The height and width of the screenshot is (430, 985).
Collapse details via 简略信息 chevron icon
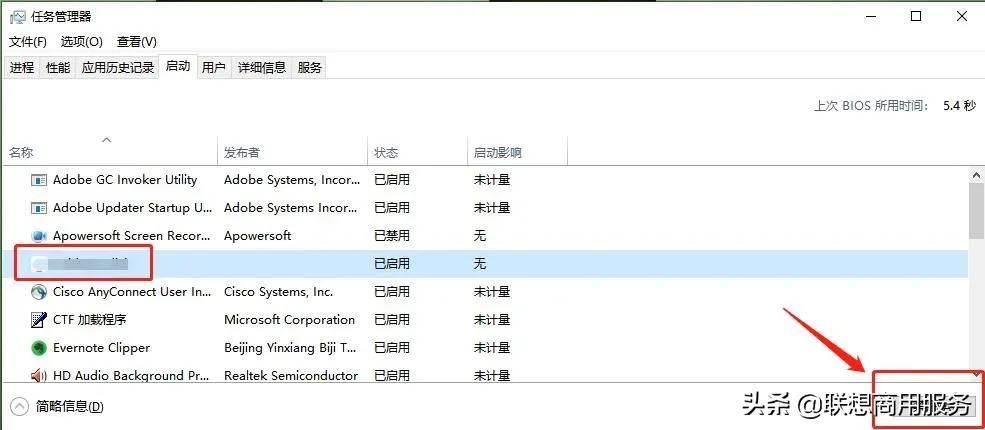(x=20, y=407)
